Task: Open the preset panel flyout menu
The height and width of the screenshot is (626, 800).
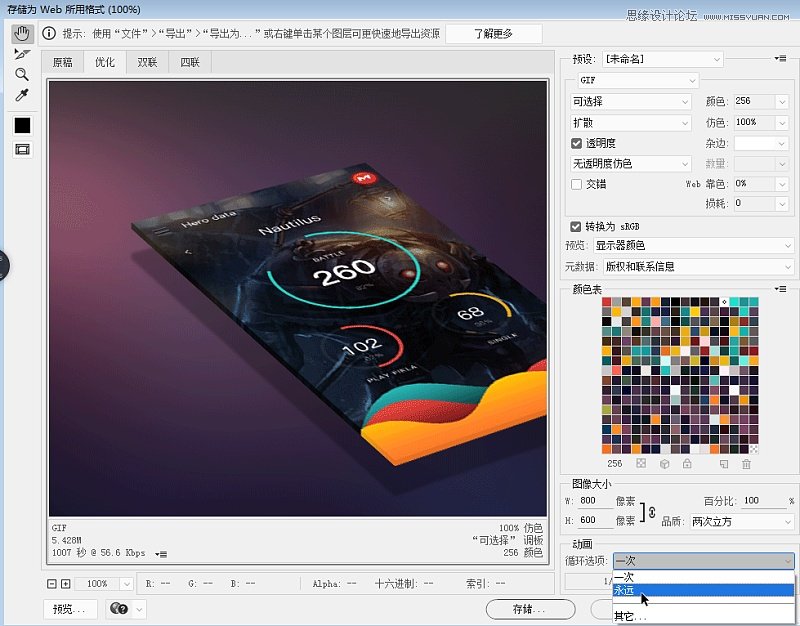Action: pyautogui.click(x=780, y=59)
